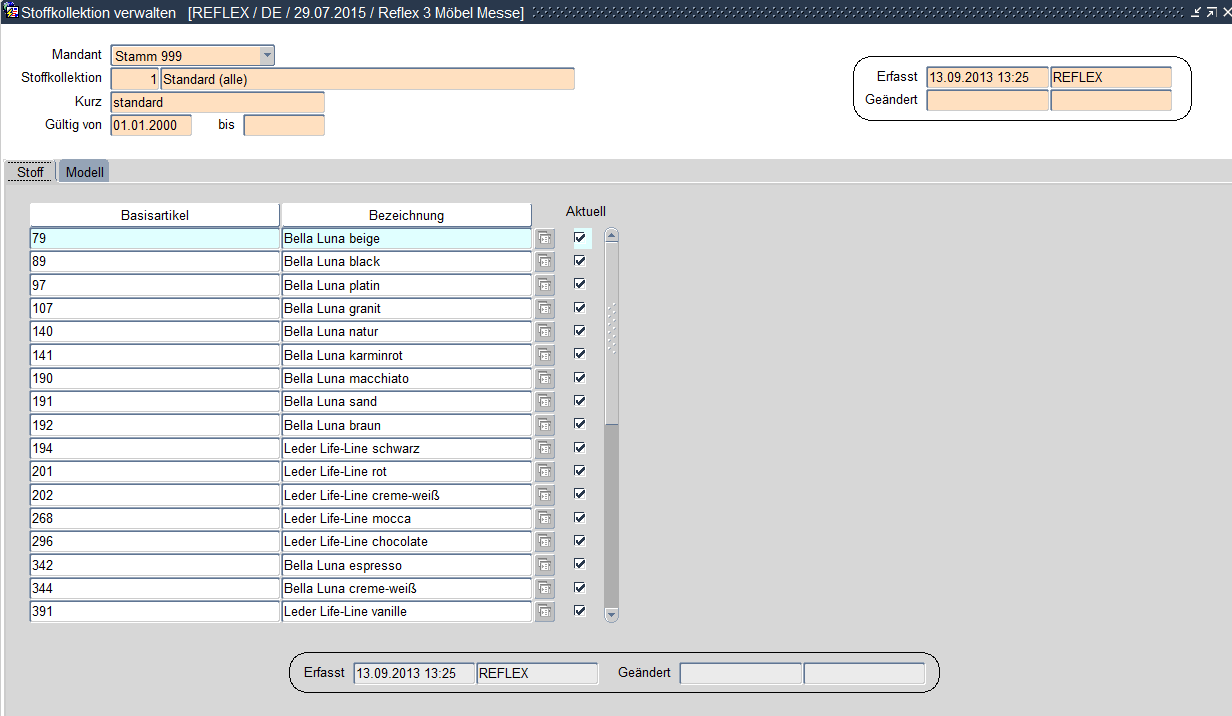
Task: Click the empty 'bis' date field
Action: tap(284, 125)
